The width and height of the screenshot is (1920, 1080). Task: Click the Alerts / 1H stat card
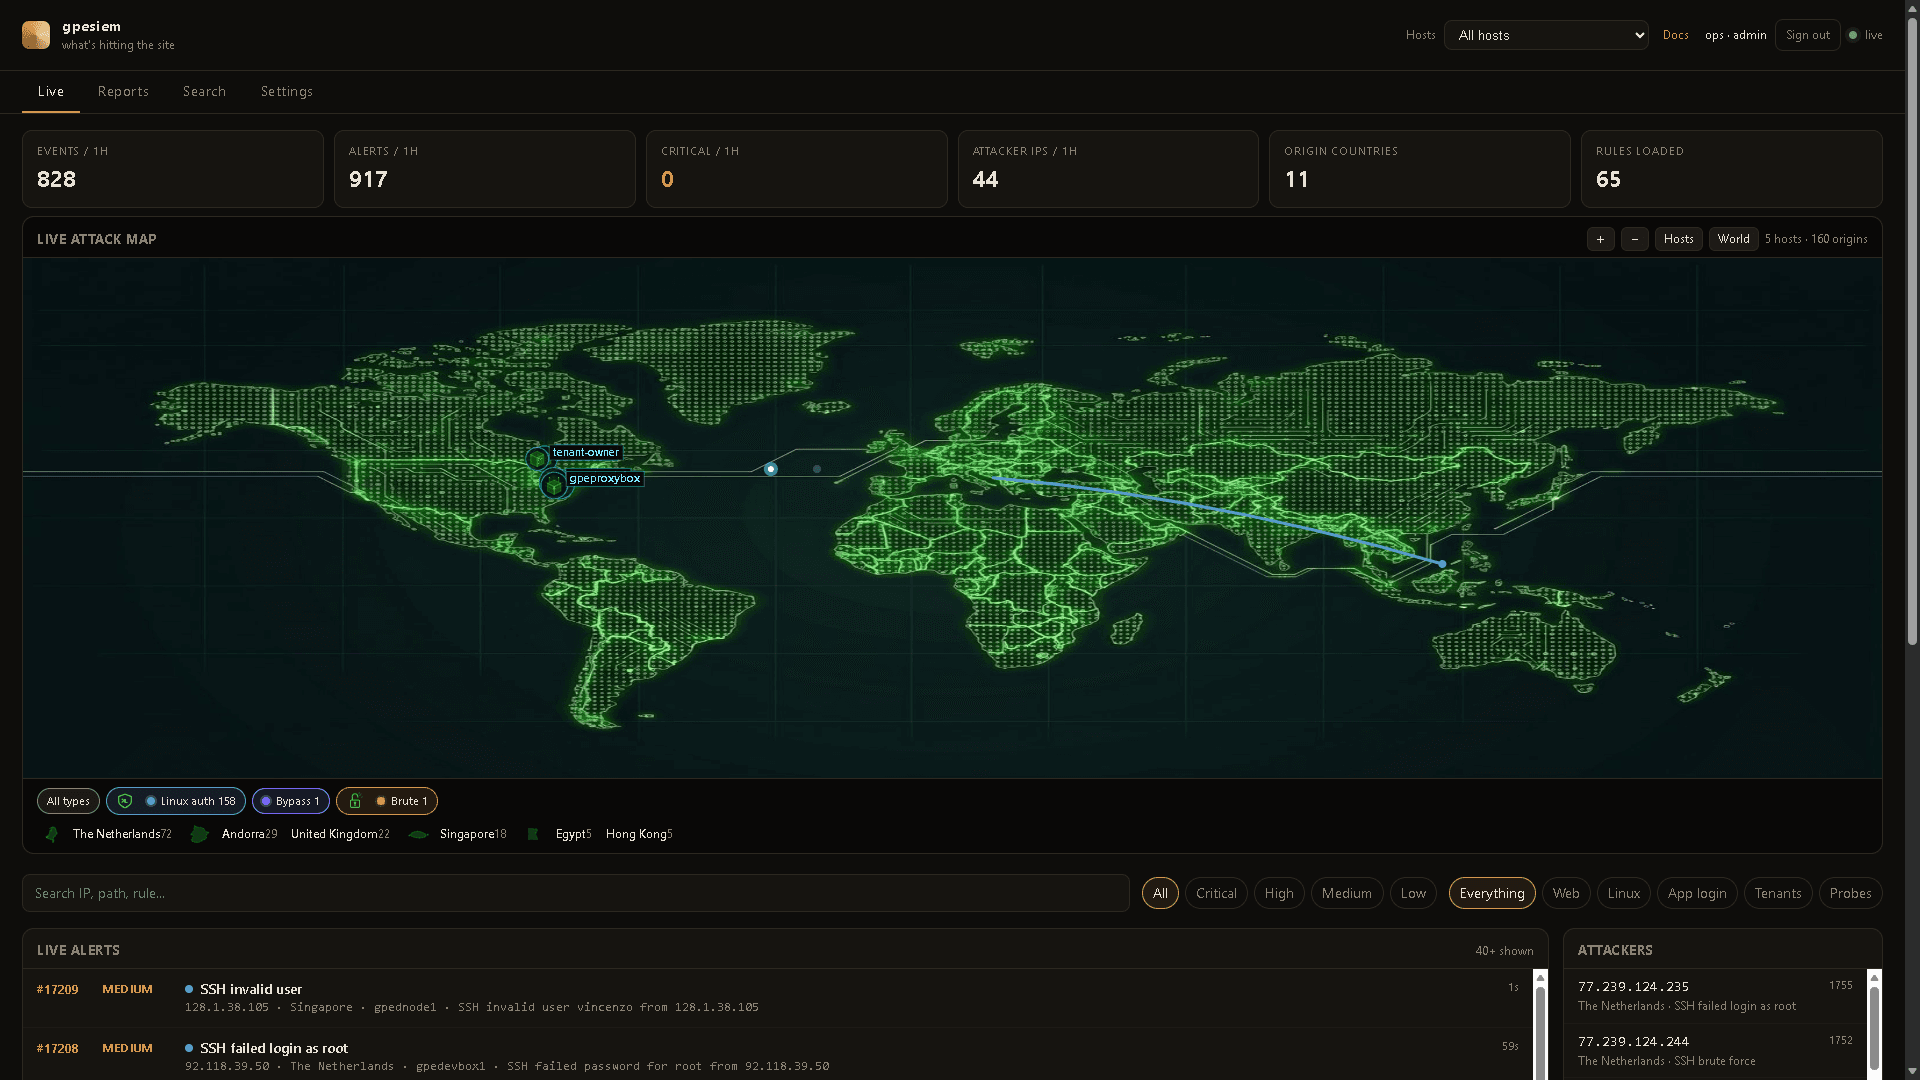click(485, 169)
